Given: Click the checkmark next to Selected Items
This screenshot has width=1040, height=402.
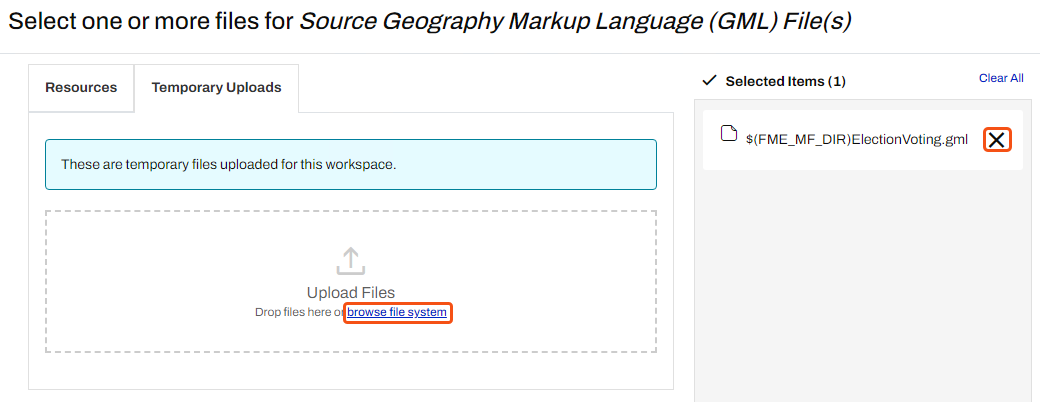Looking at the screenshot, I should pyautogui.click(x=710, y=80).
